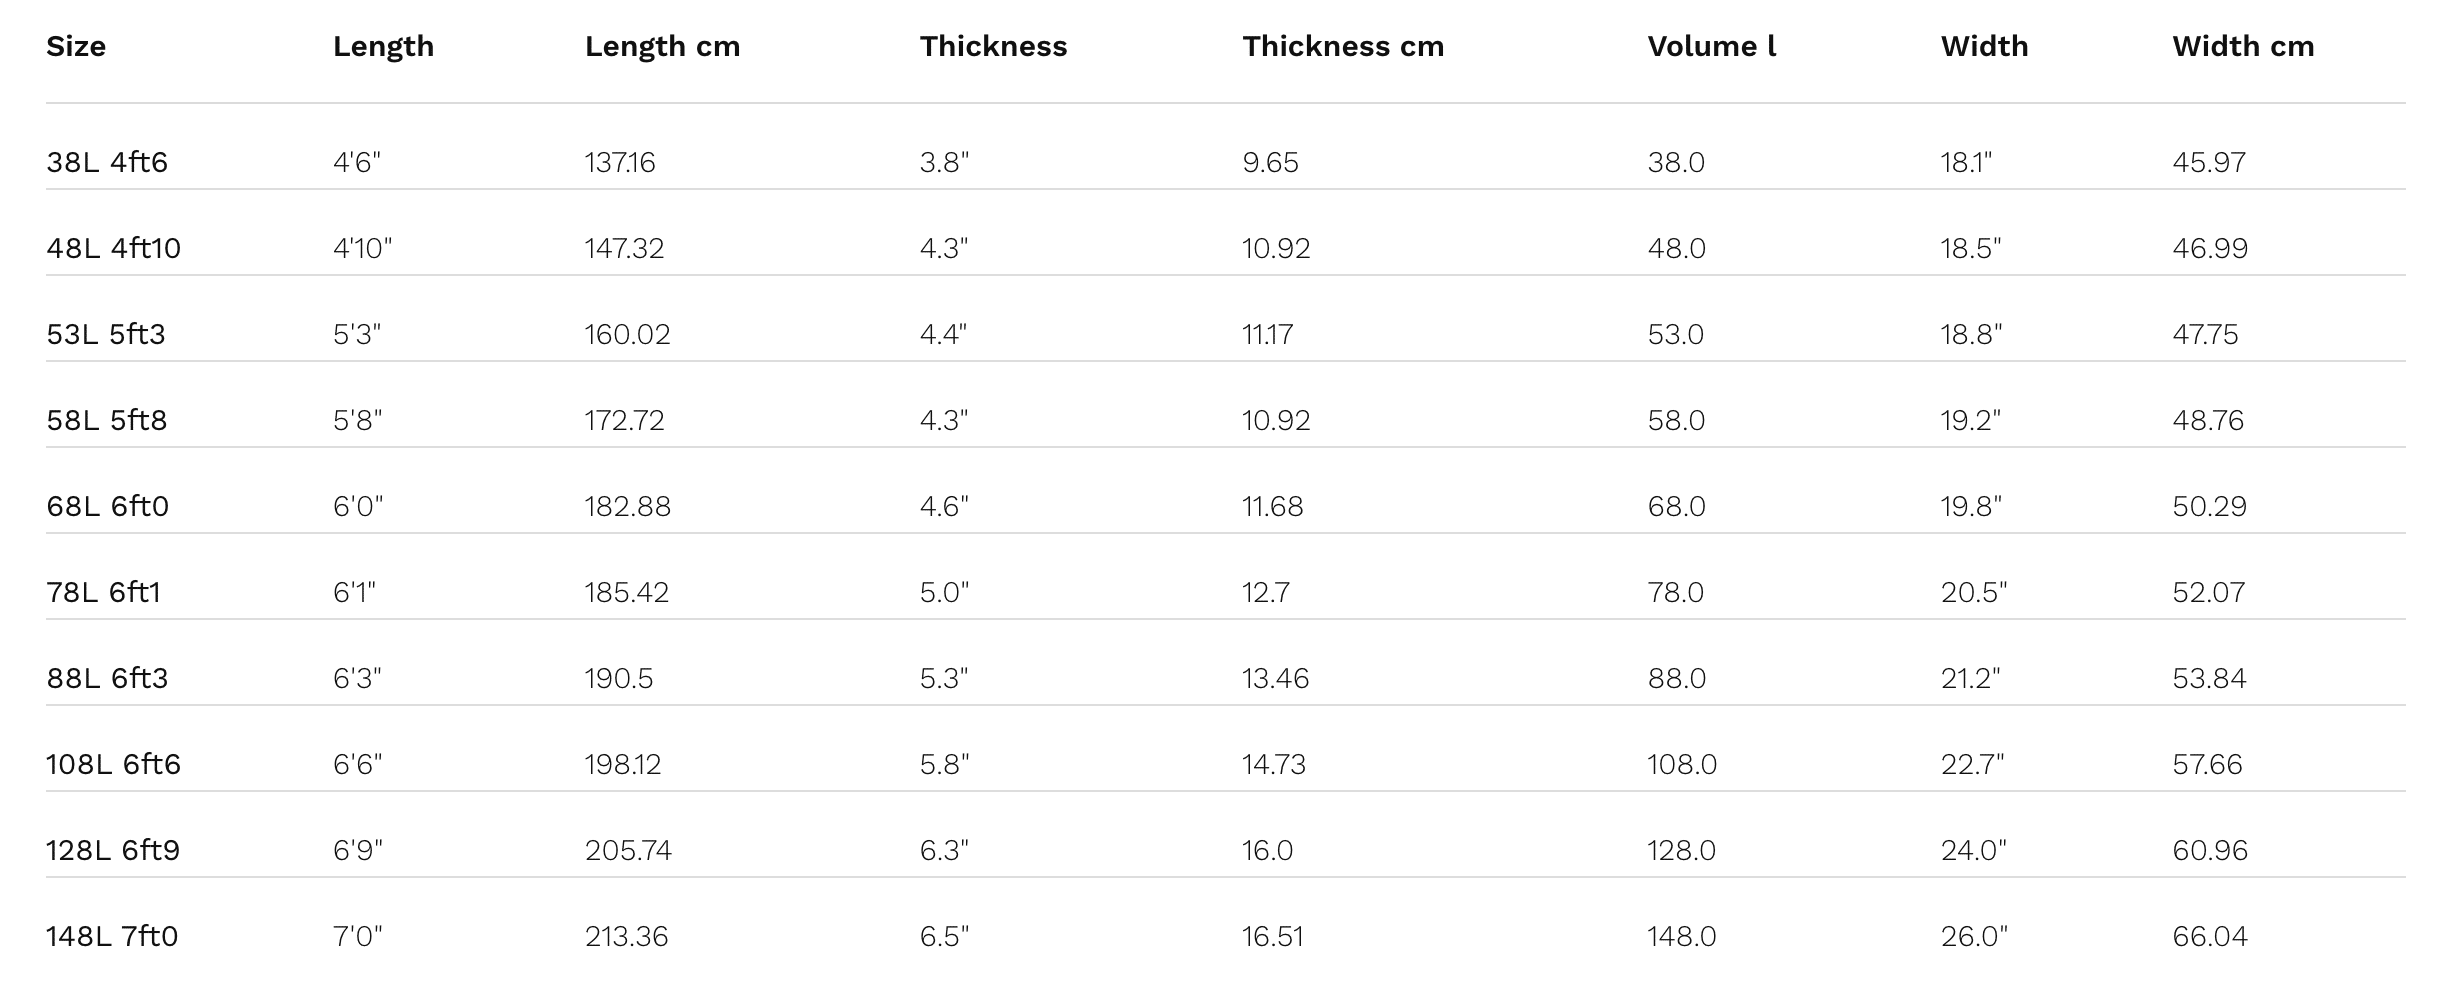Select the 68L 6ft0 size row label

108,506
